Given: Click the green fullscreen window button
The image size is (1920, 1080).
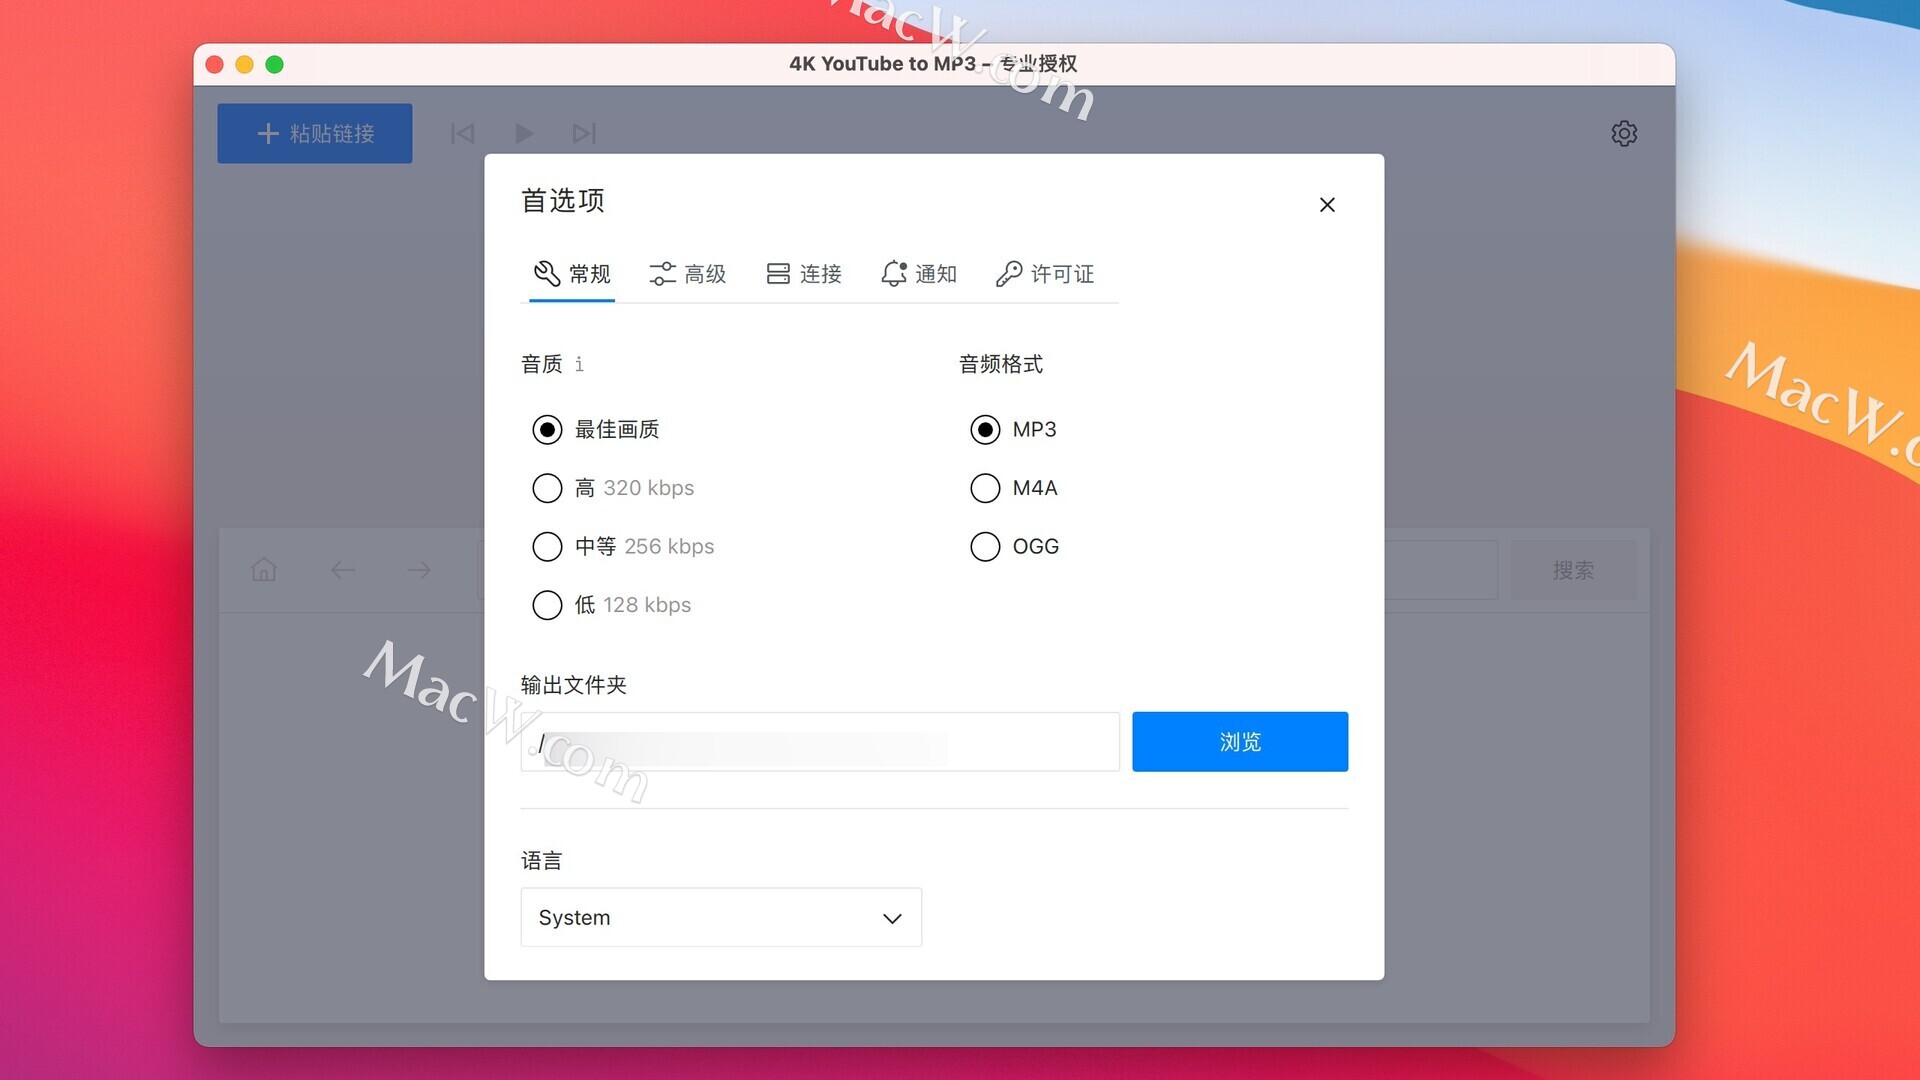Looking at the screenshot, I should pyautogui.click(x=274, y=65).
